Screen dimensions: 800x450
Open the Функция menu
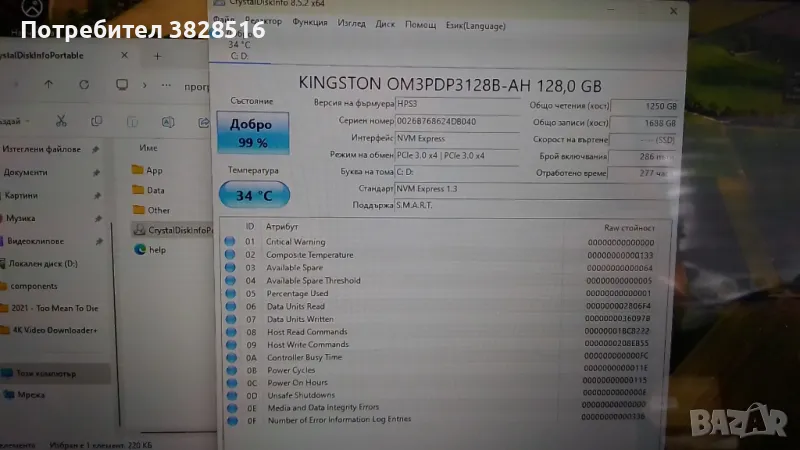(310, 23)
